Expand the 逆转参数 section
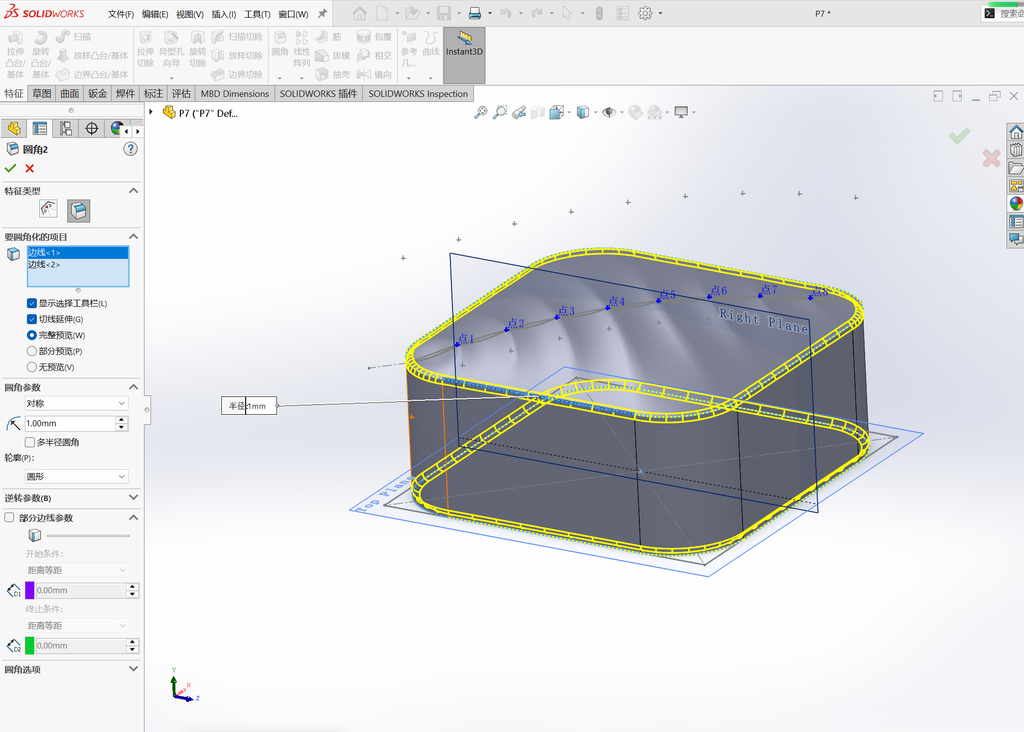 pyautogui.click(x=133, y=498)
